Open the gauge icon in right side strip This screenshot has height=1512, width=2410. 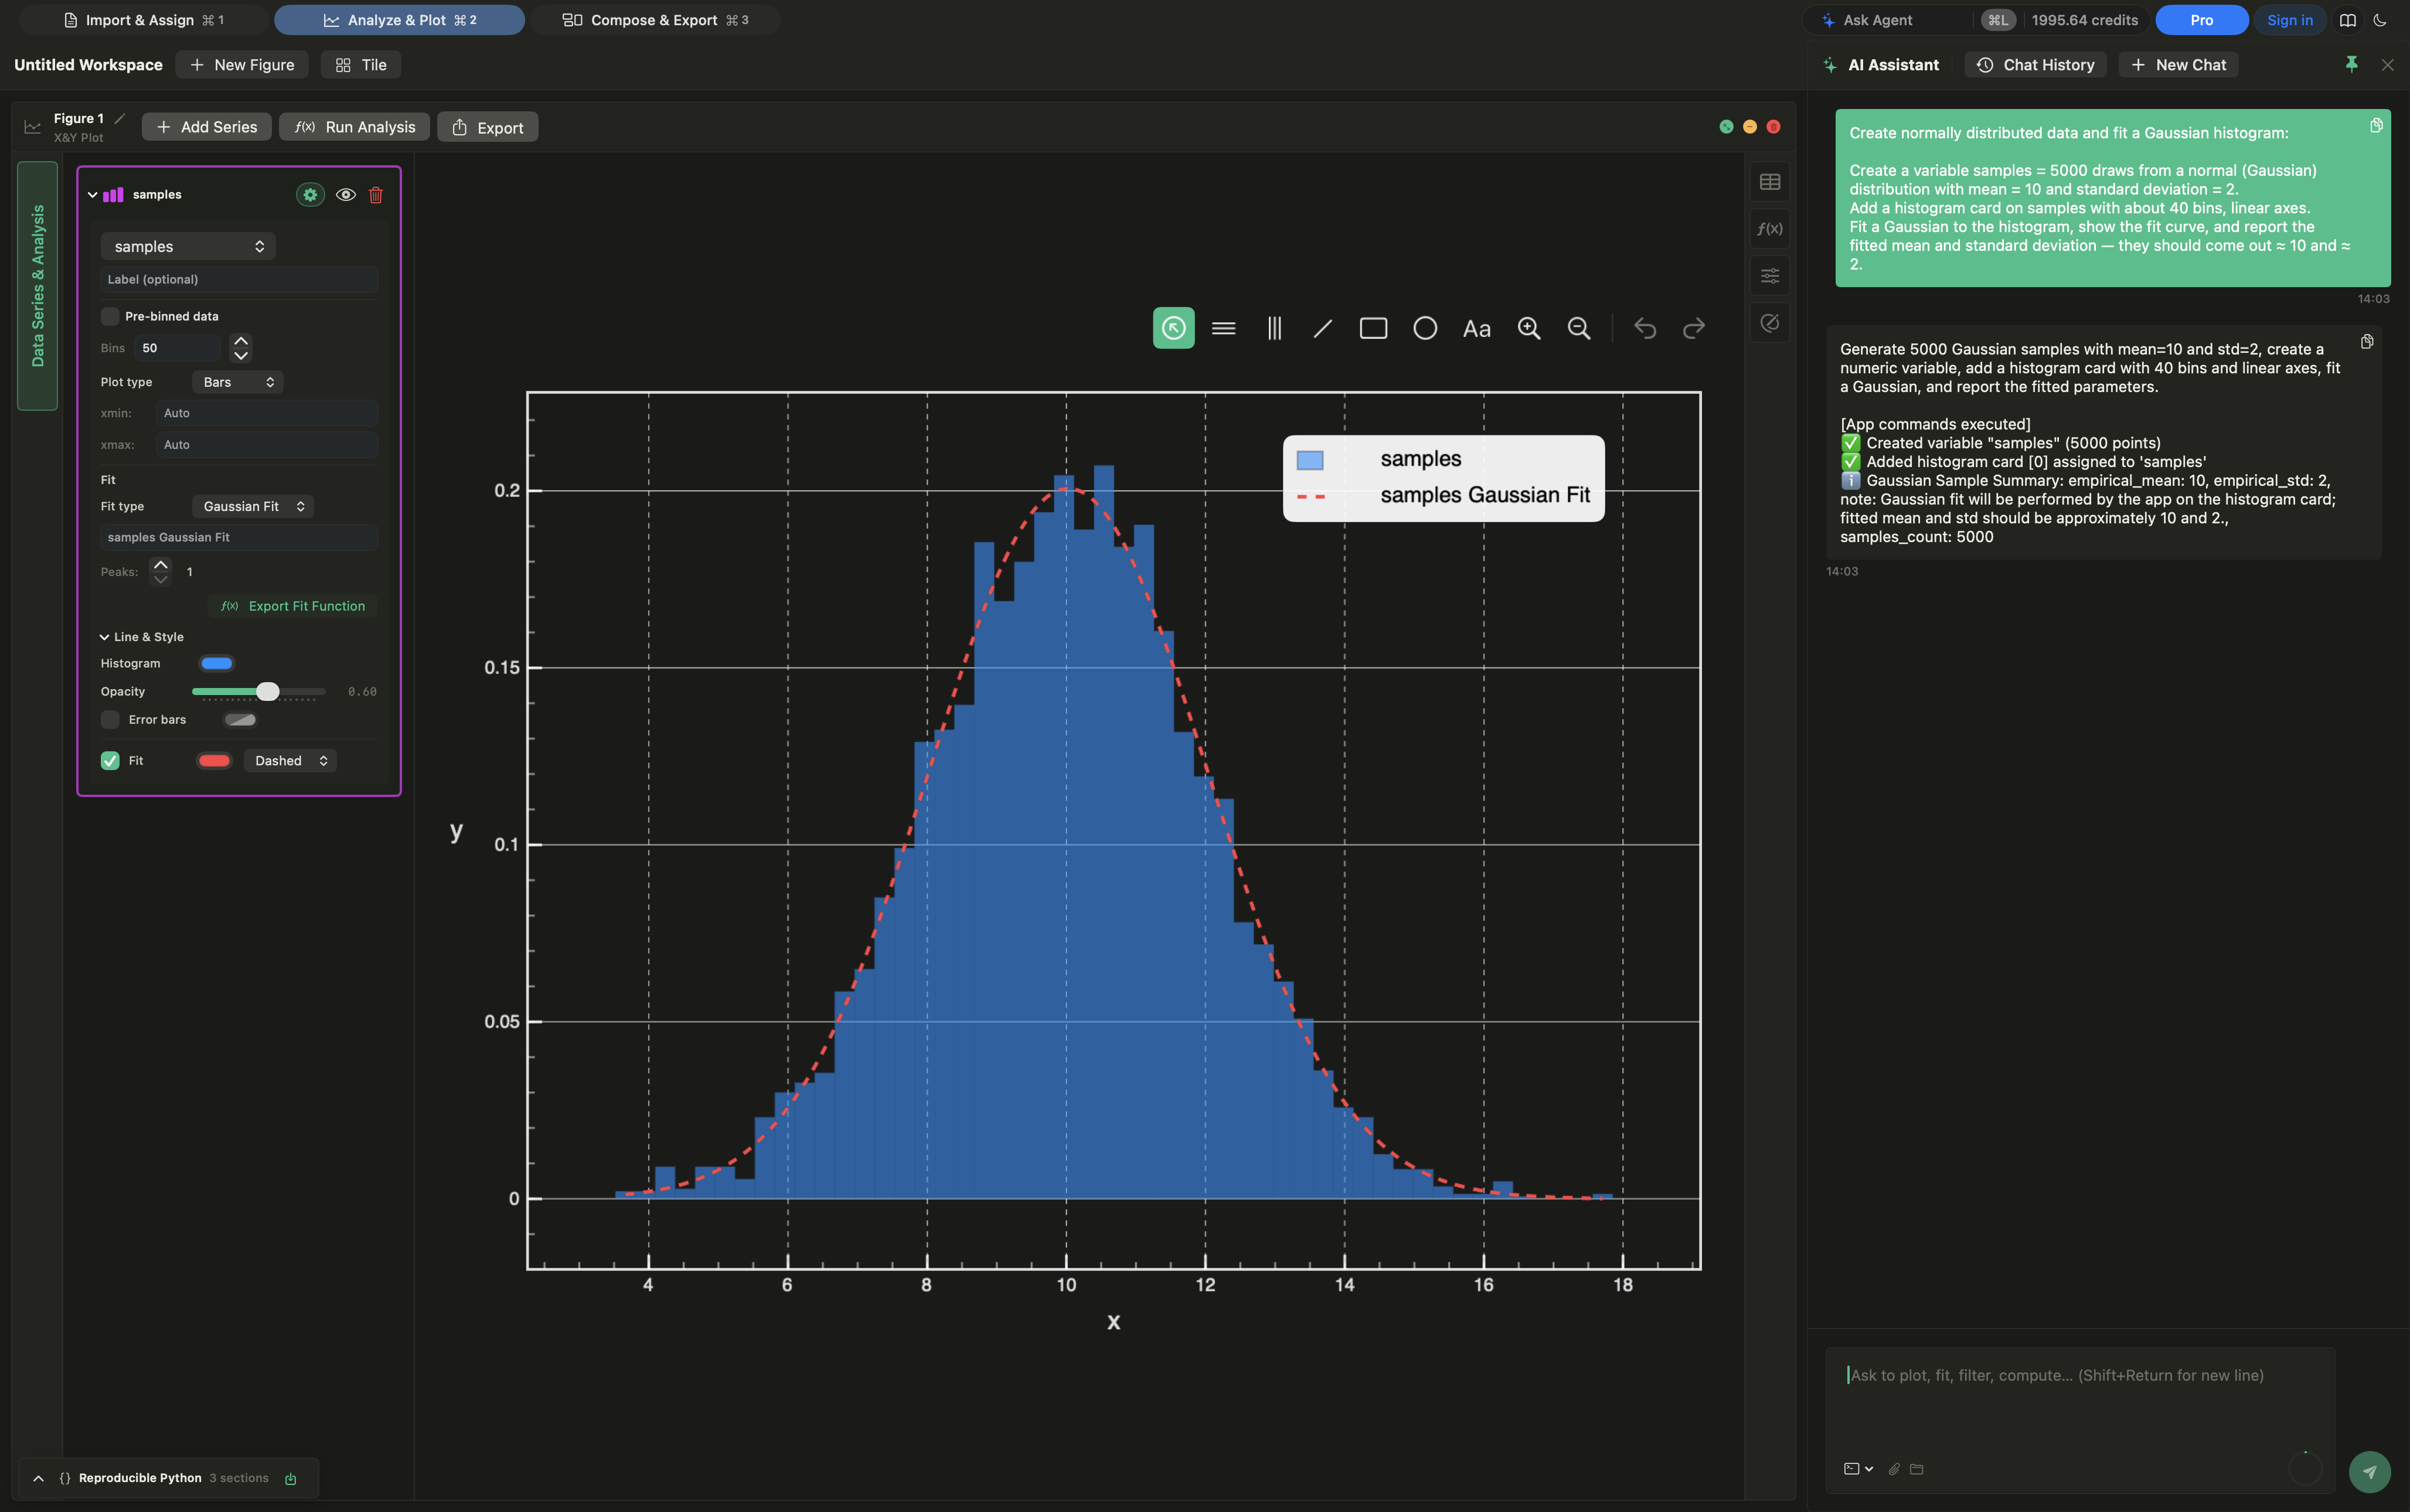coord(1770,323)
